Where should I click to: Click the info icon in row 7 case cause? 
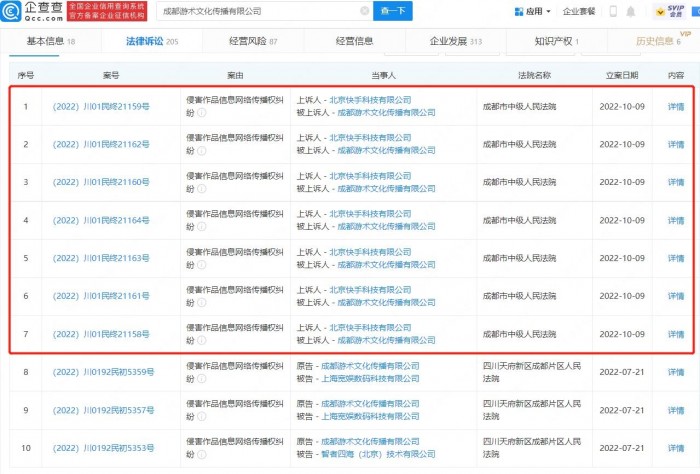pyautogui.click(x=202, y=341)
